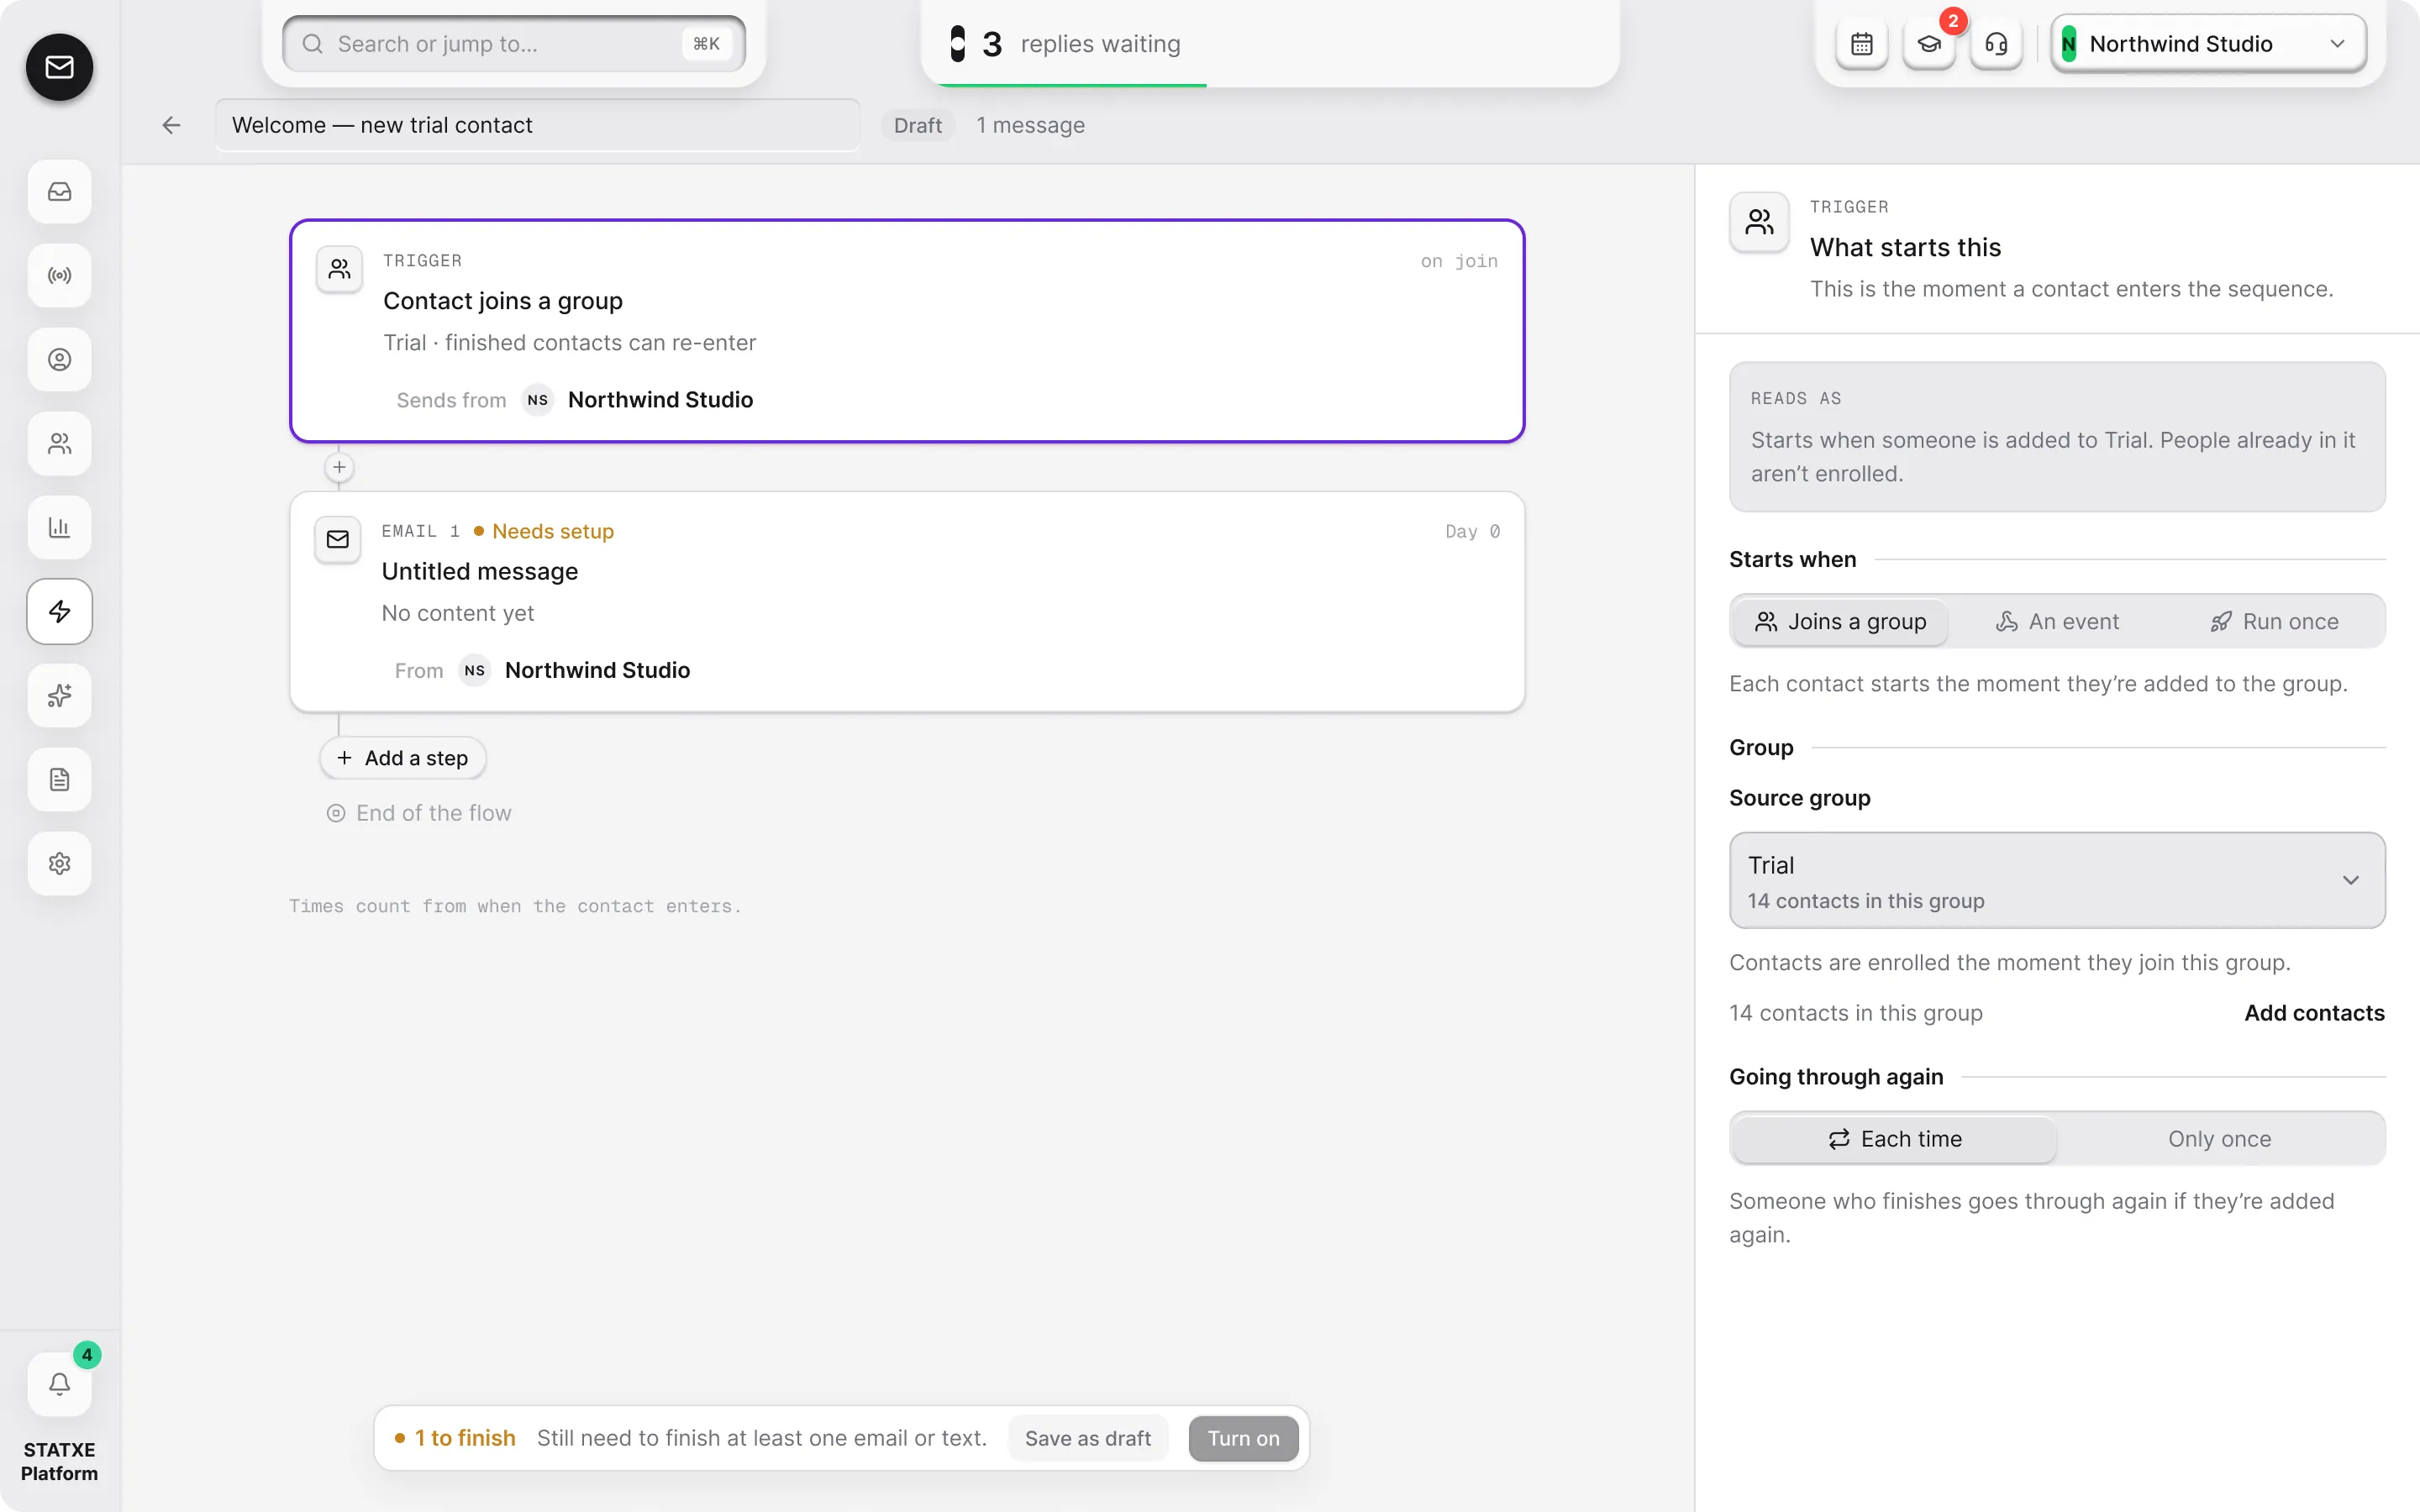Focus the Search or jump to field
Viewport: 2420px width, 1512px height.
coord(514,44)
